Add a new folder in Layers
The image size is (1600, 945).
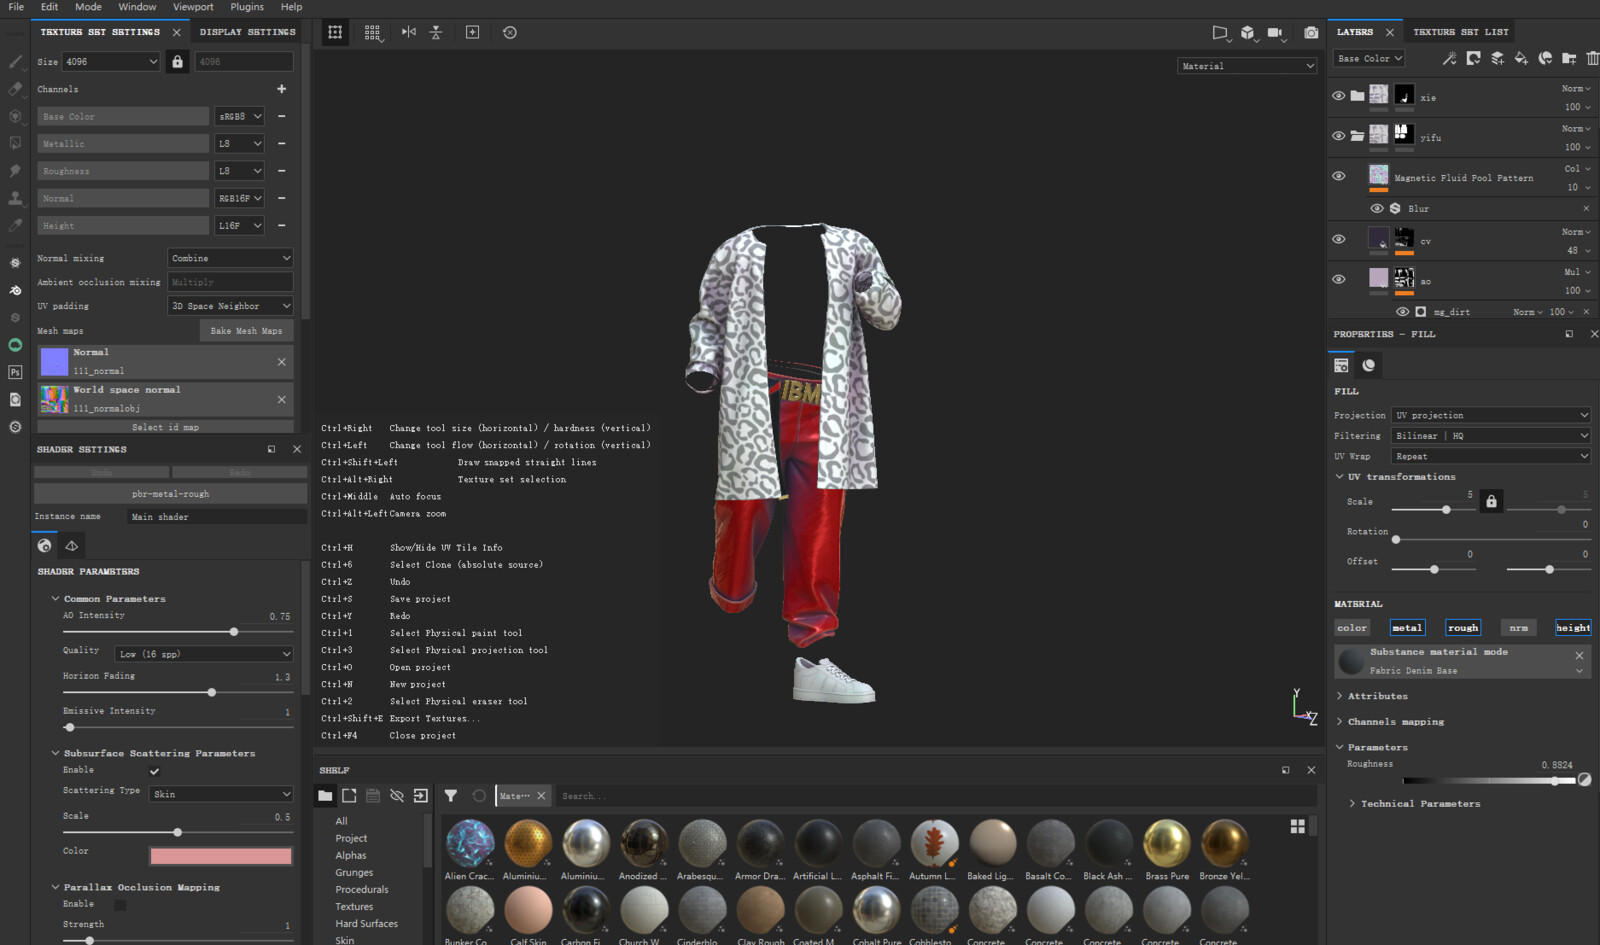pyautogui.click(x=1569, y=59)
